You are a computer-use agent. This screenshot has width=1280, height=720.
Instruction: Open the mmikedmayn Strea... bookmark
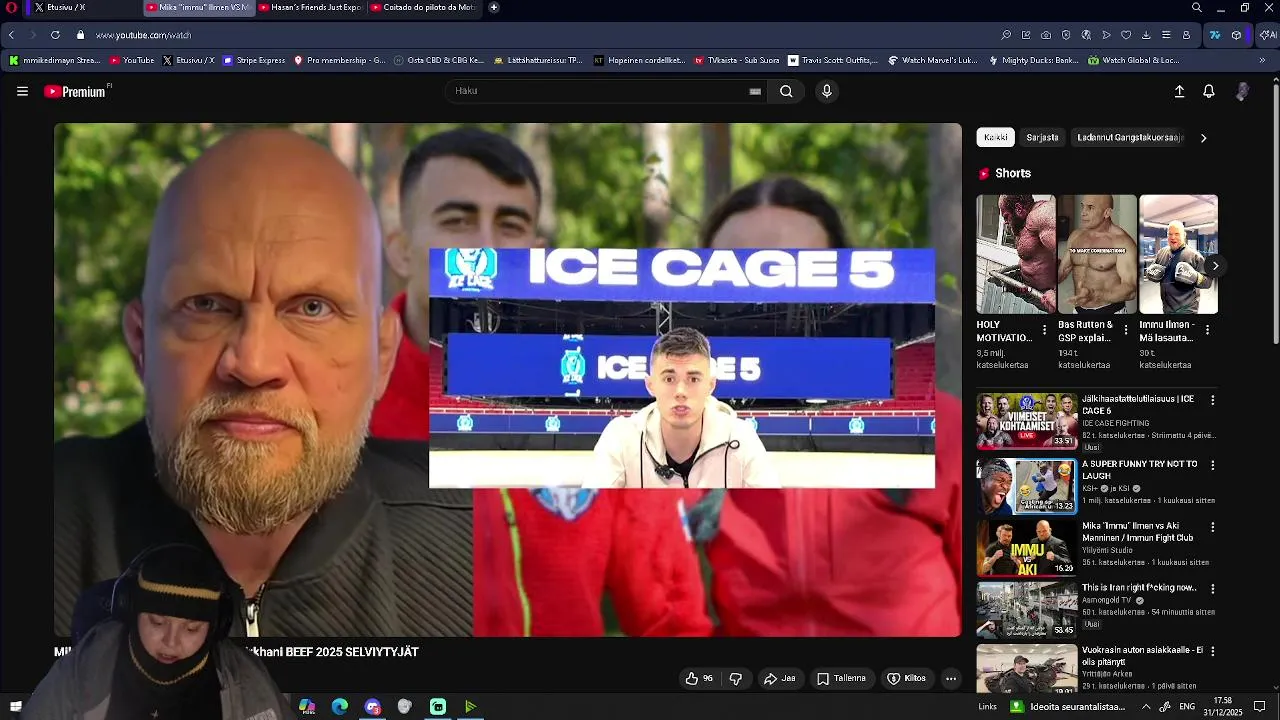click(x=55, y=60)
